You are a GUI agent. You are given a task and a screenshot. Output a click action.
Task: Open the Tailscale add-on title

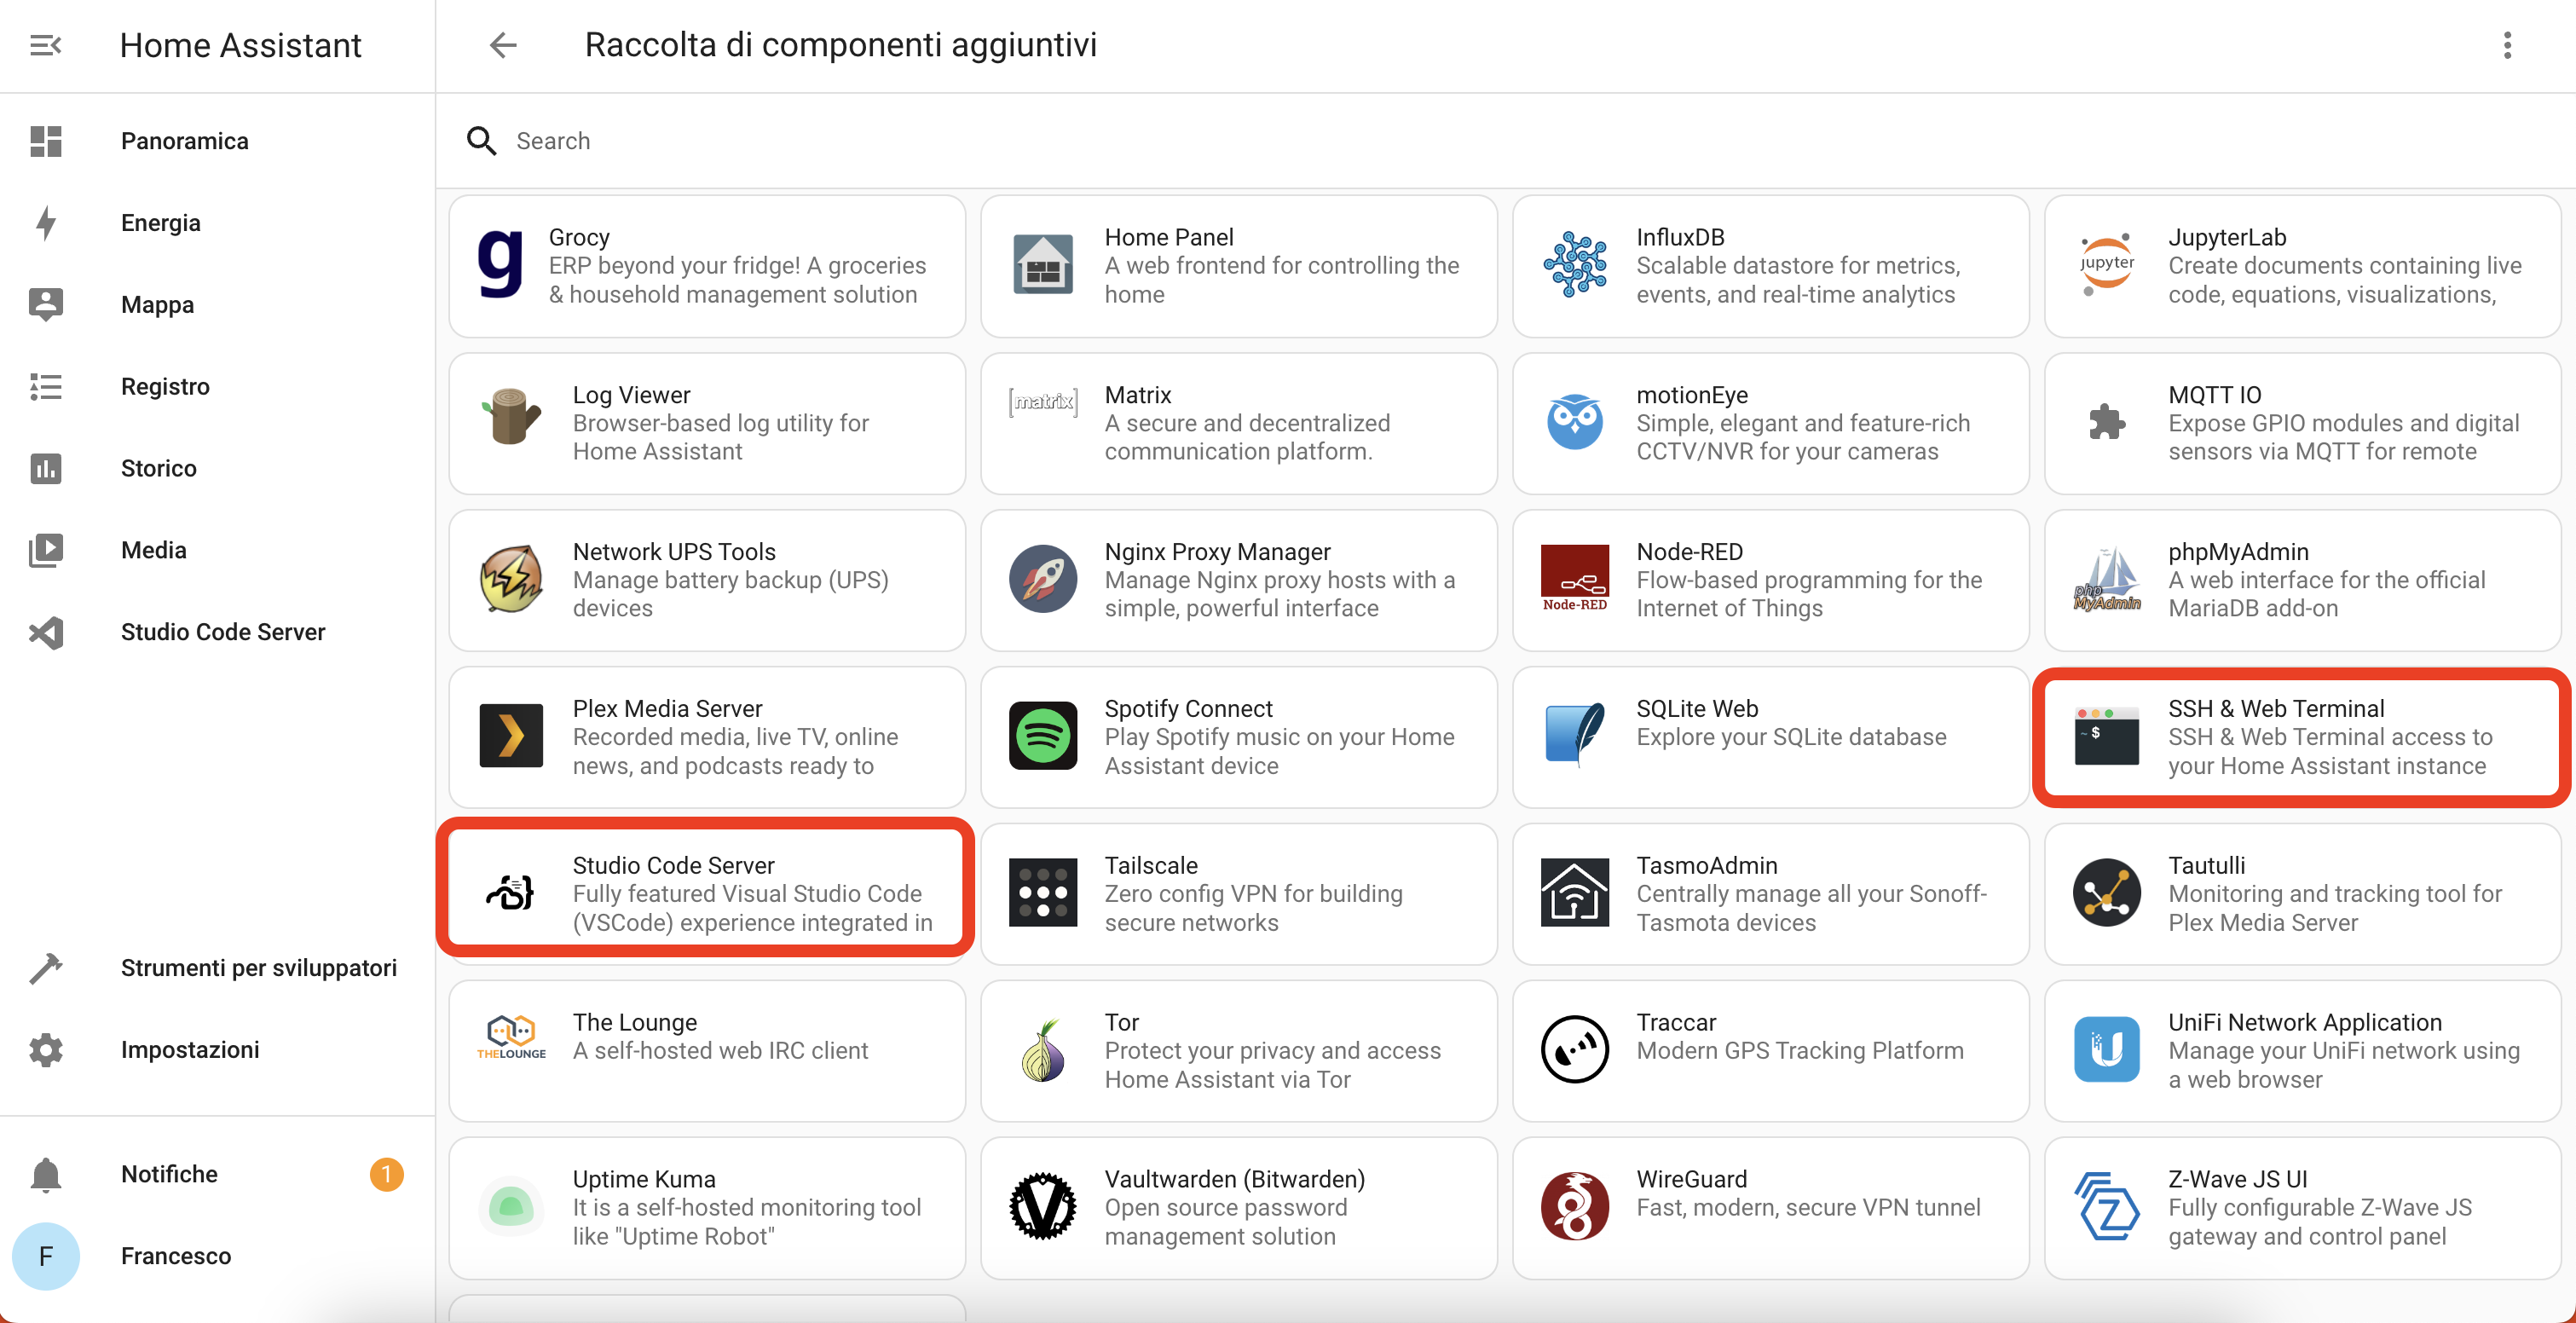pyautogui.click(x=1151, y=865)
